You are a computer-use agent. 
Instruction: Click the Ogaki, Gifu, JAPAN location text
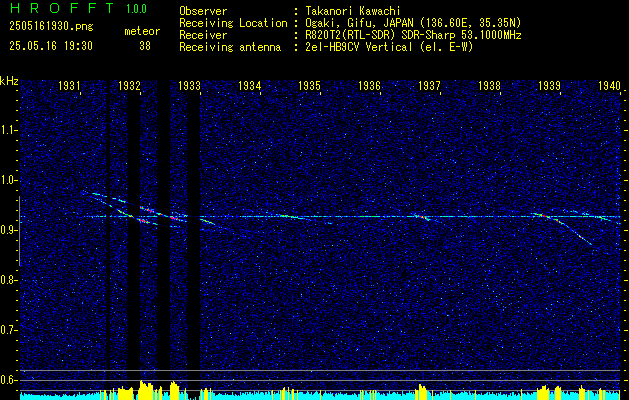point(411,23)
